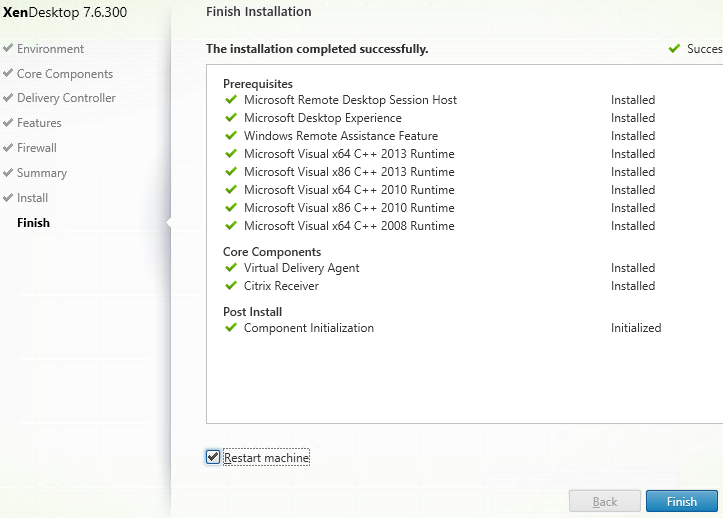Select the Finish step in sidebar

click(x=33, y=223)
